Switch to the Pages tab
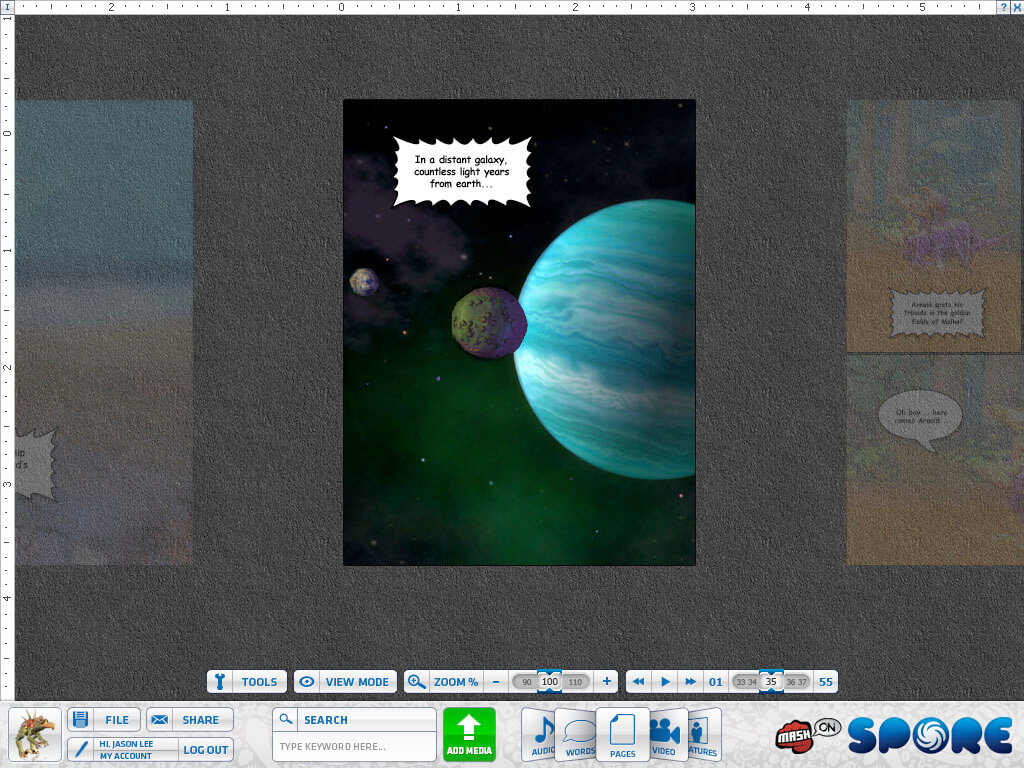 [x=622, y=735]
